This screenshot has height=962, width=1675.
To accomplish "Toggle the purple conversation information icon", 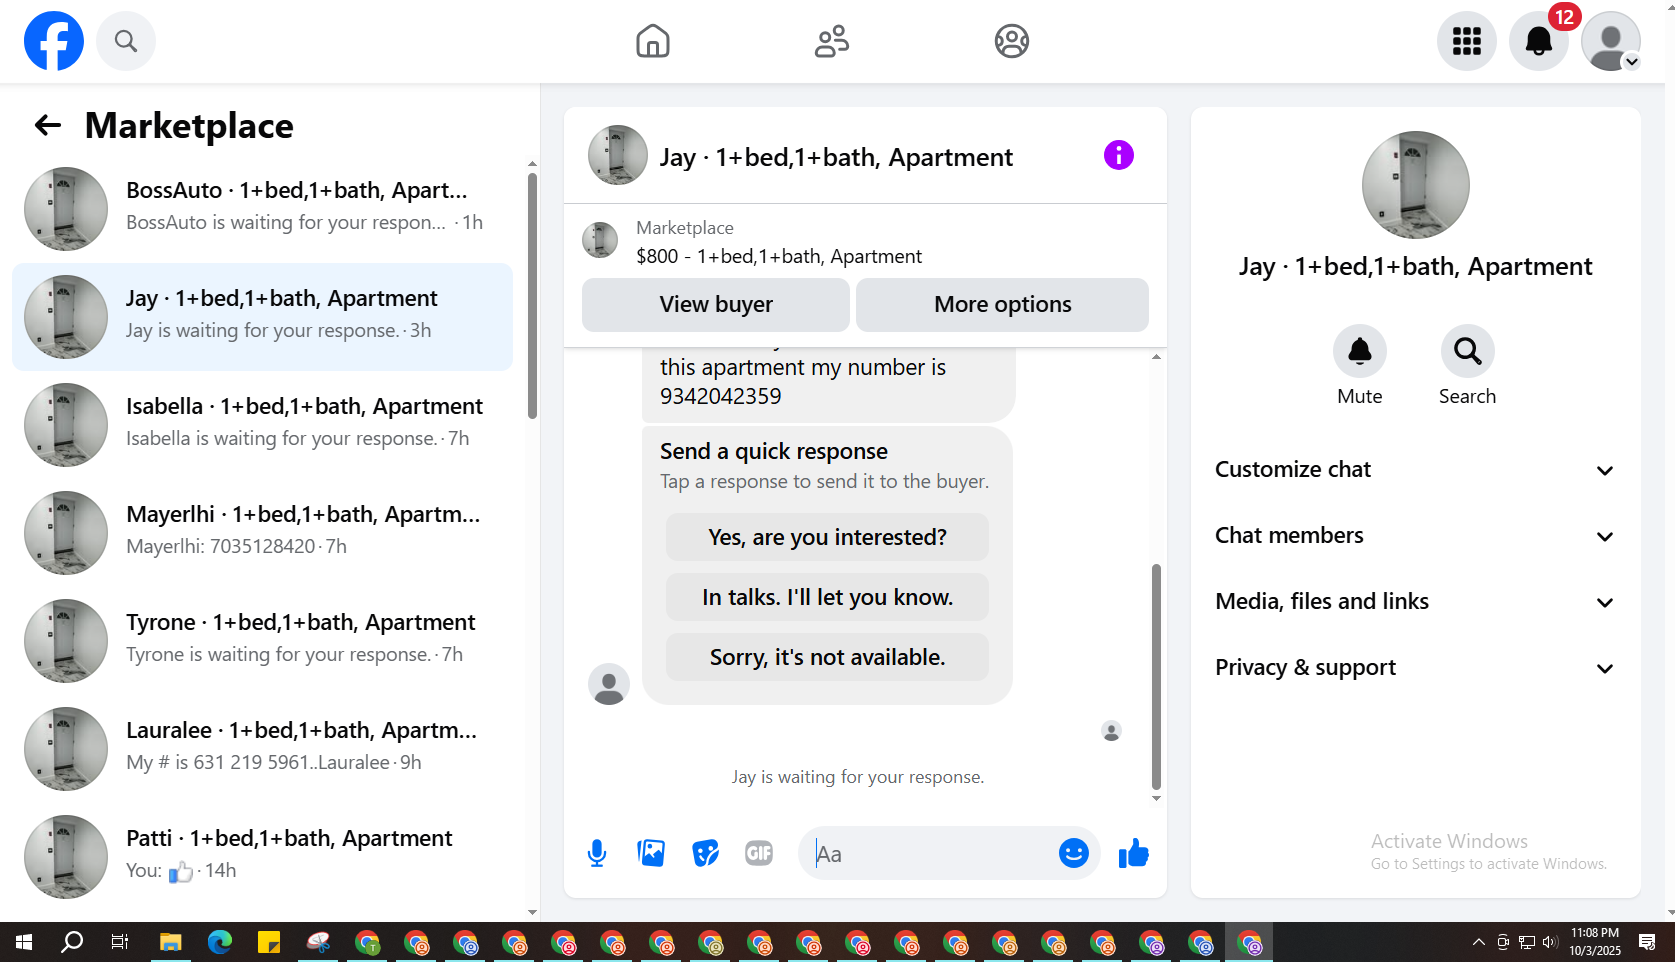I will point(1119,155).
